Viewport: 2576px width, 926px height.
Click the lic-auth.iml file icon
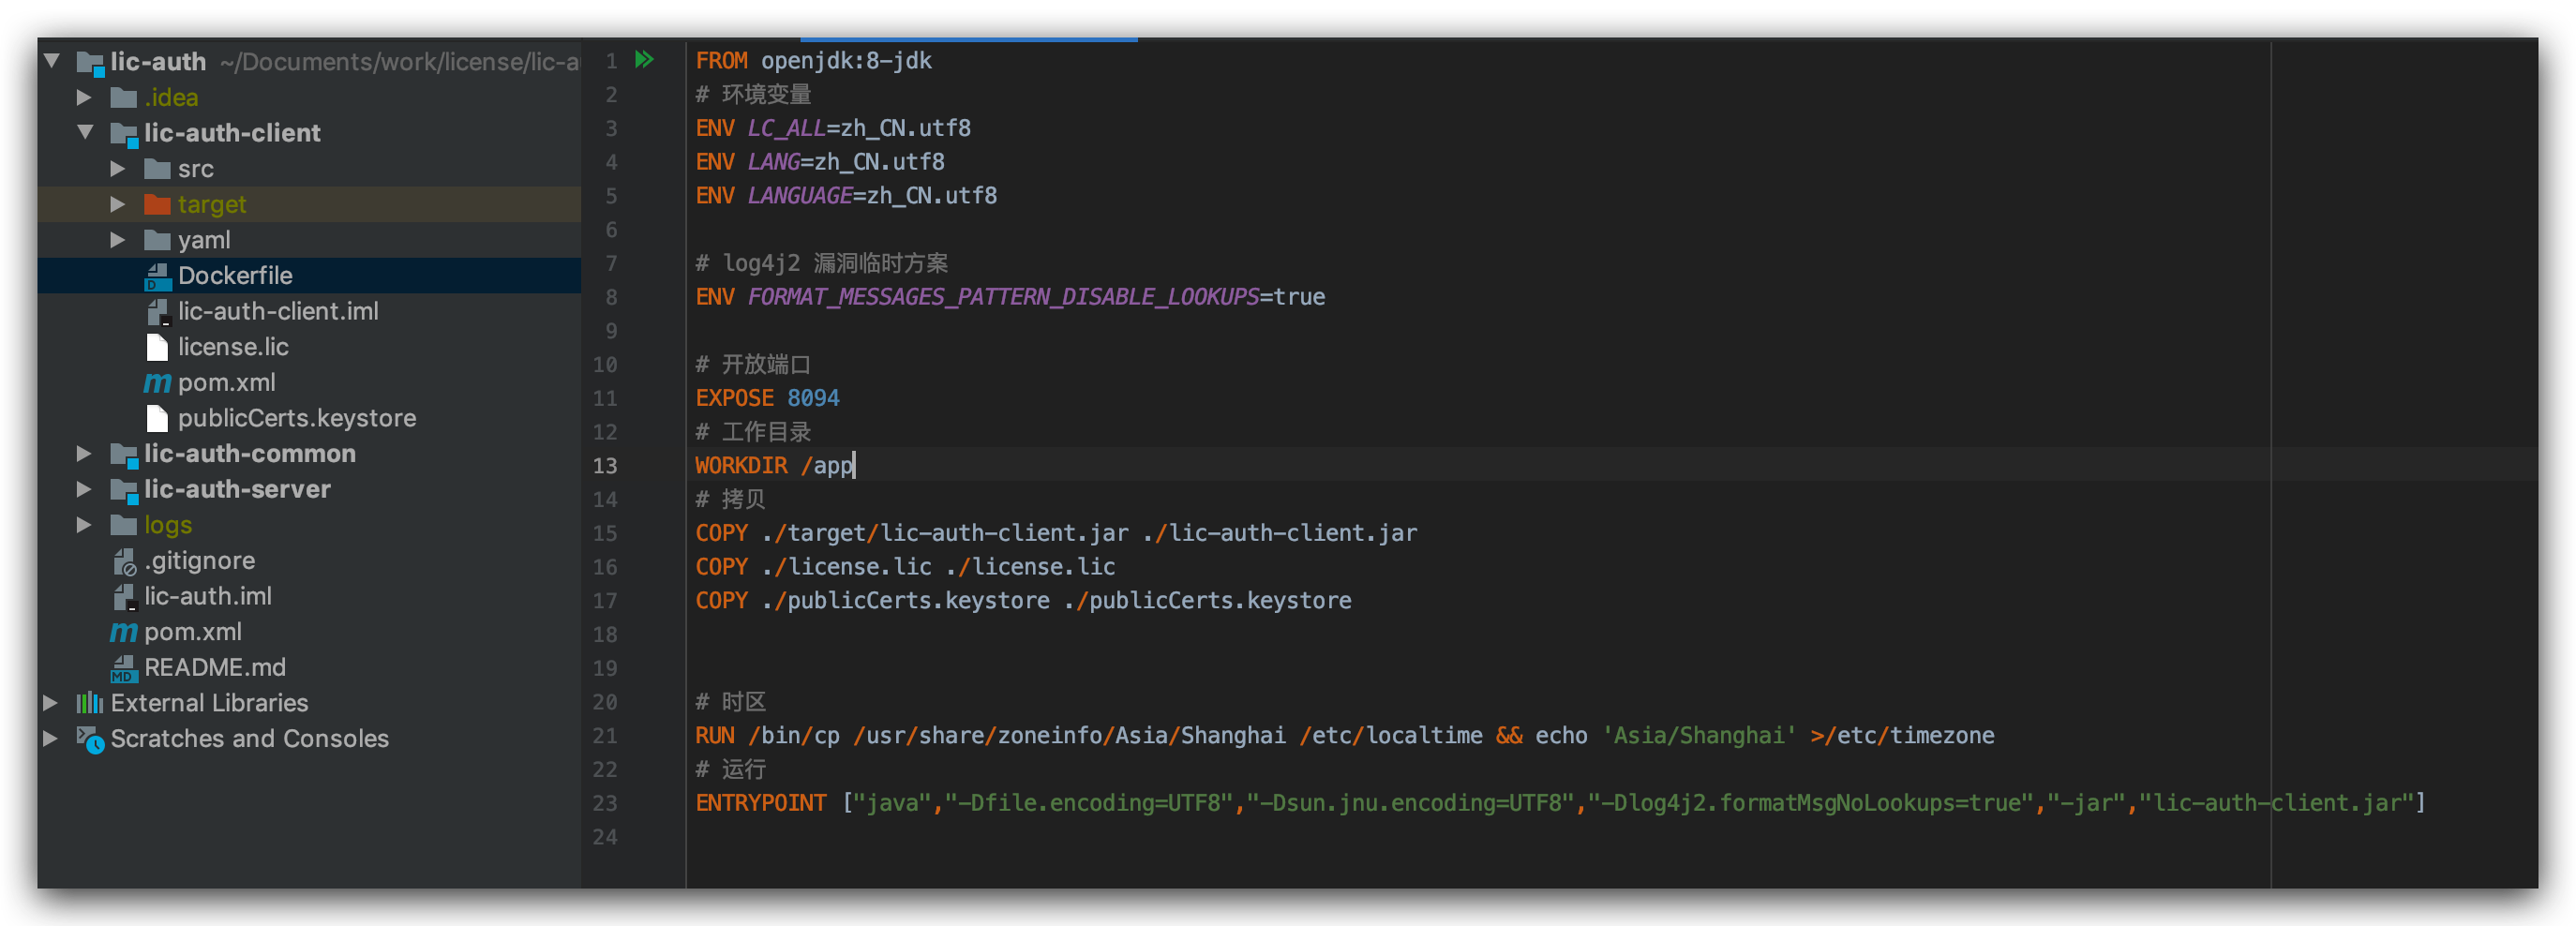[x=123, y=597]
